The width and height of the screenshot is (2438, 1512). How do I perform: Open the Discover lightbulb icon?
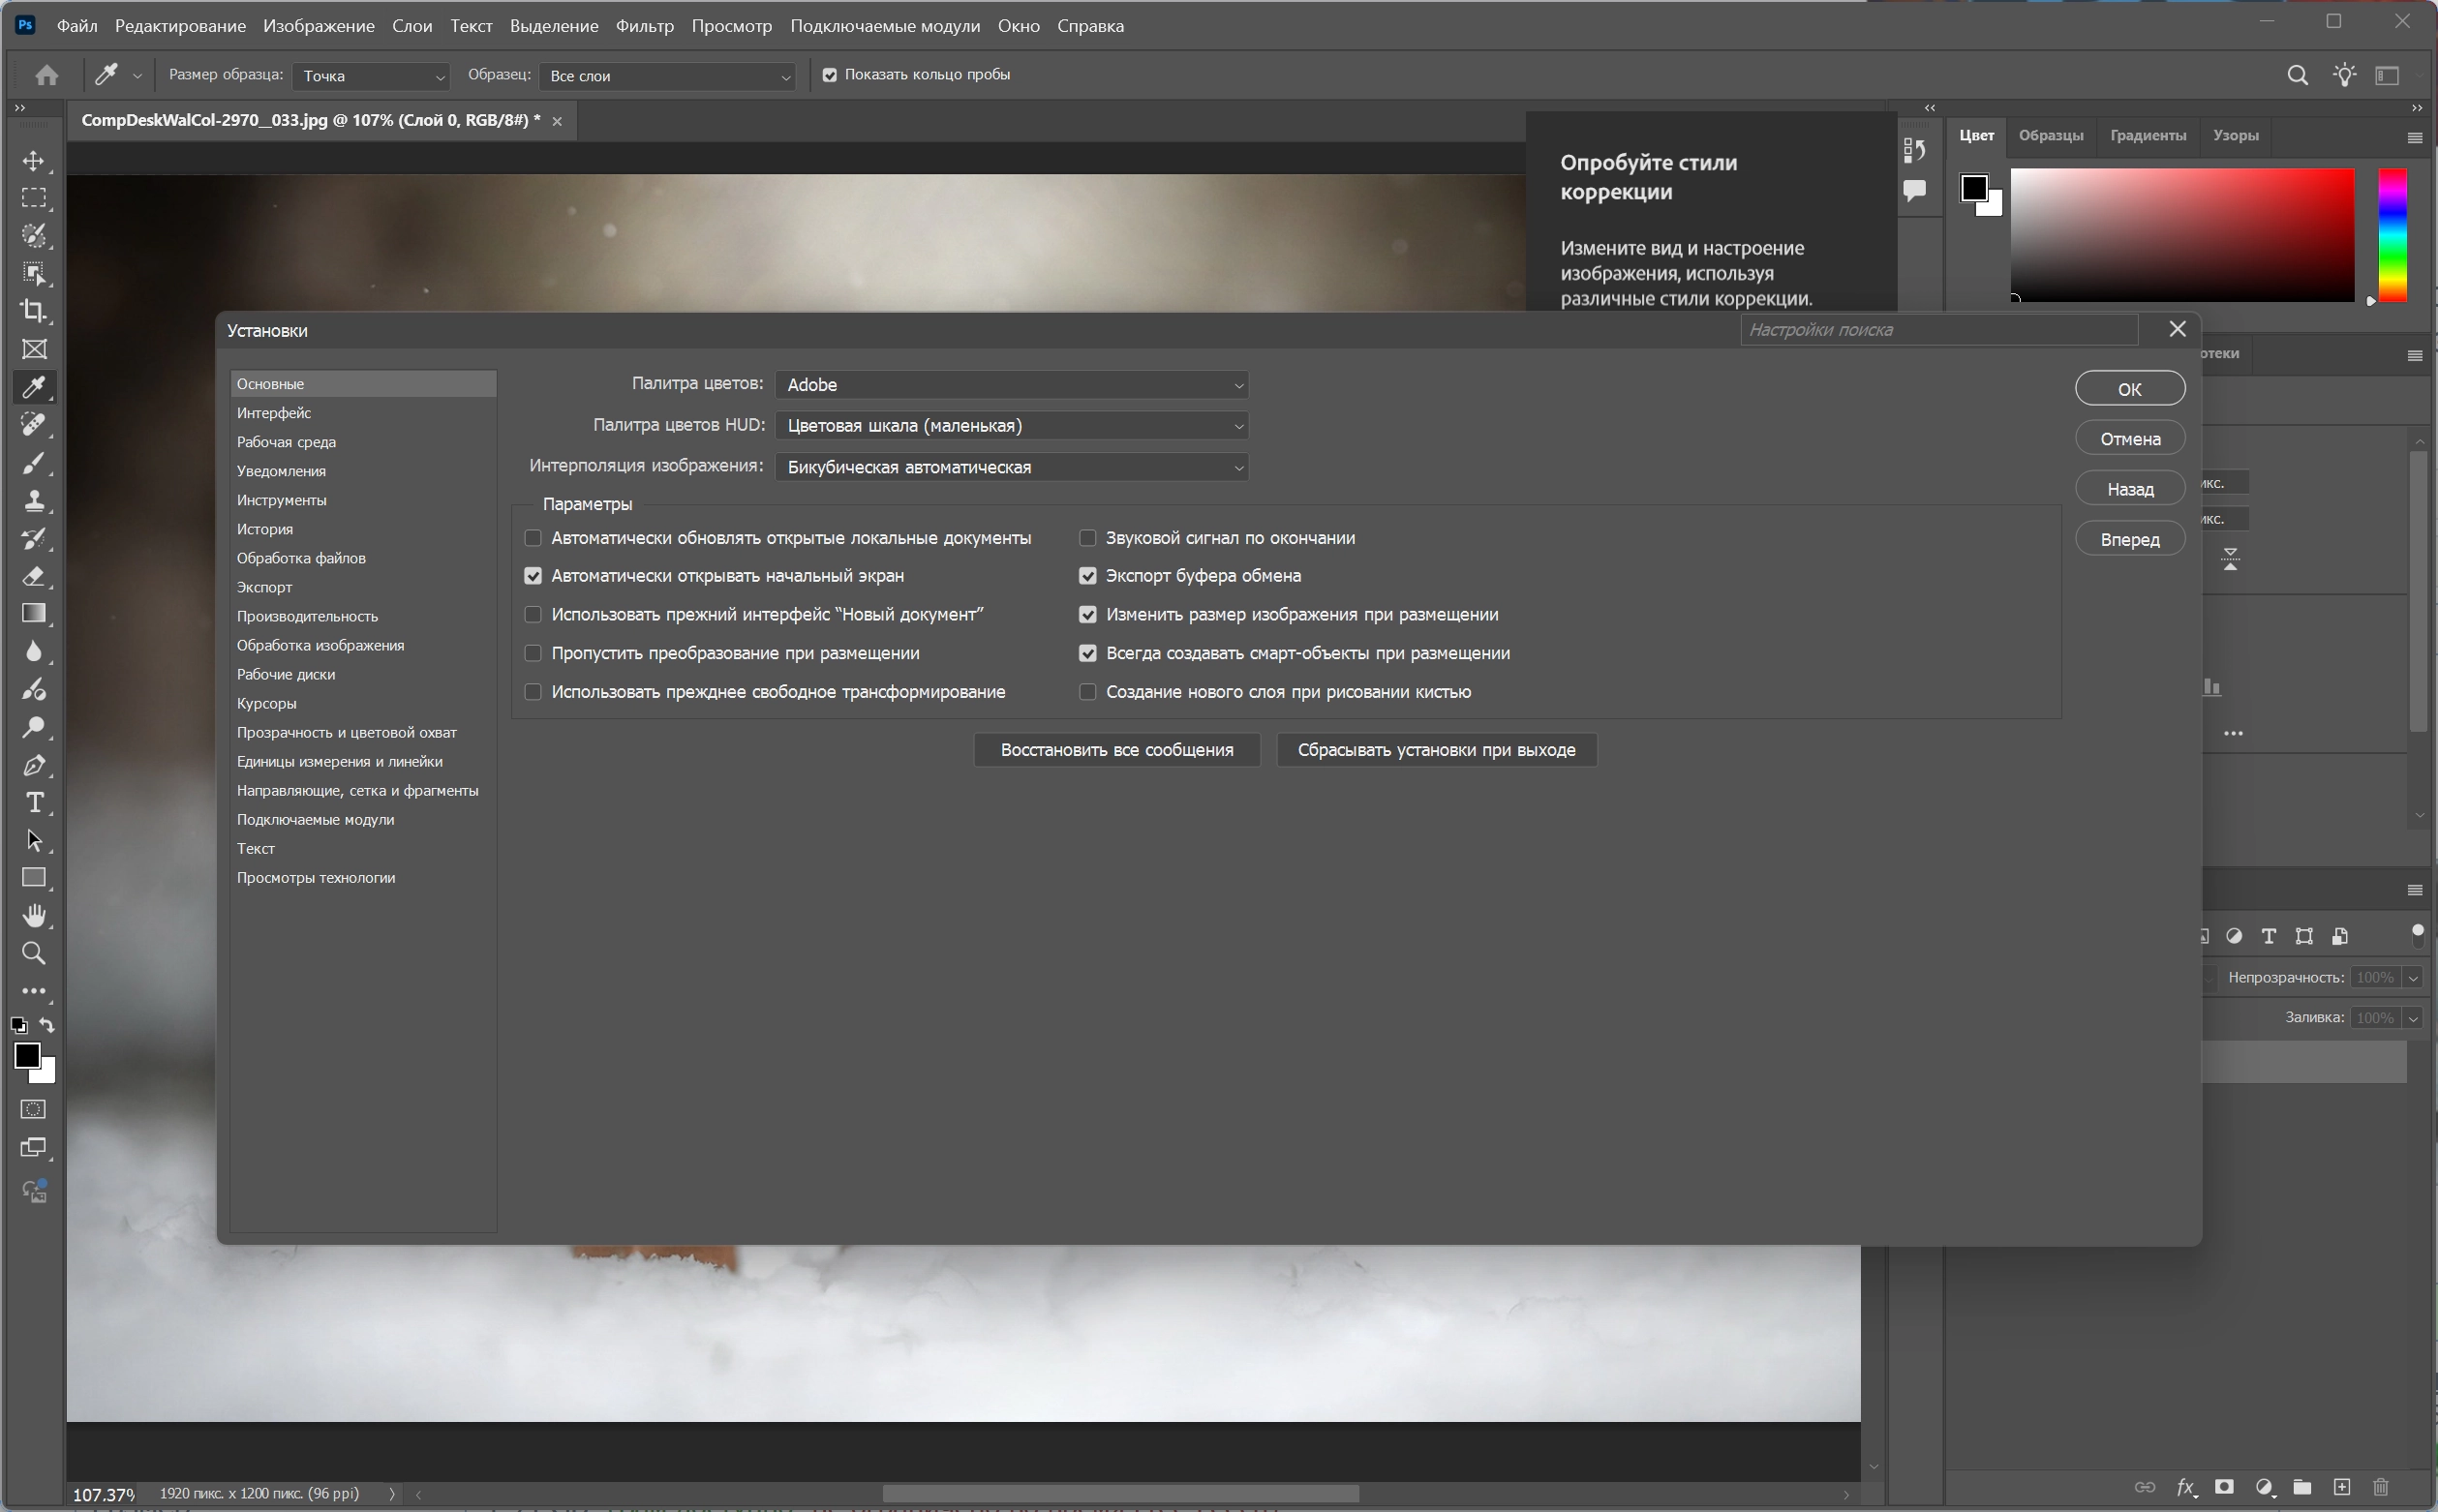(x=2344, y=75)
